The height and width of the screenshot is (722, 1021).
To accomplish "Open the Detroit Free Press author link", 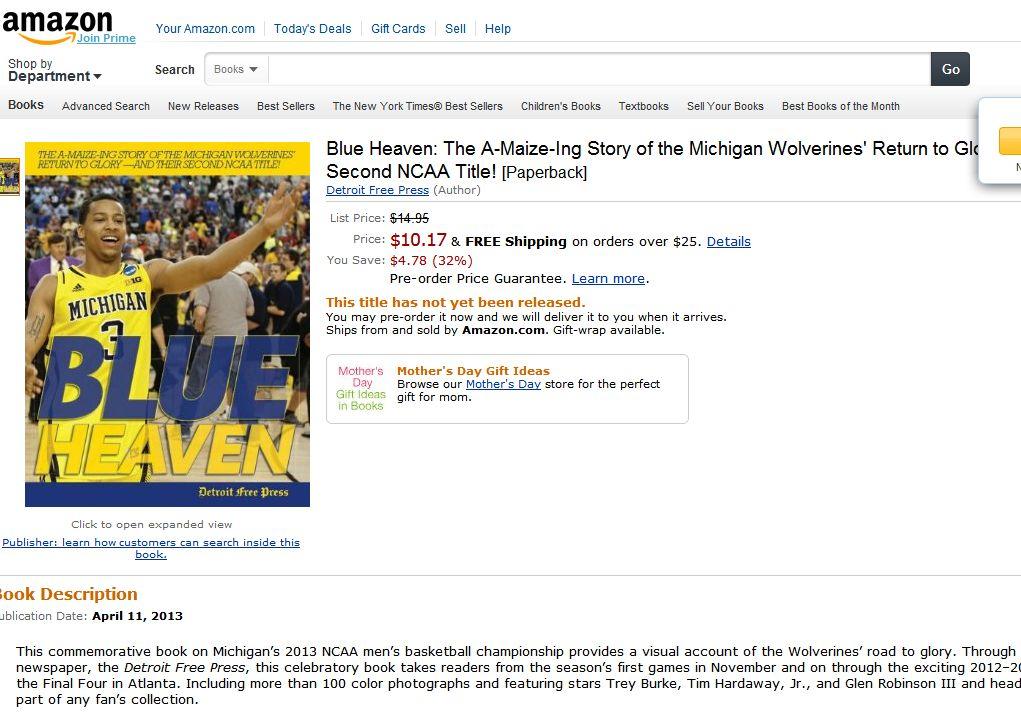I will click(377, 190).
